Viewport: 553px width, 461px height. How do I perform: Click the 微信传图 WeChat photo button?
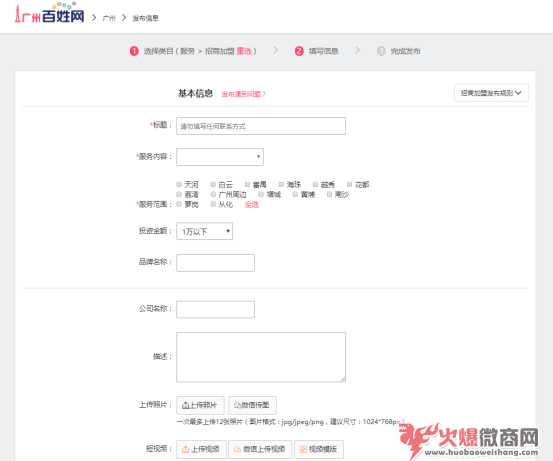point(252,405)
